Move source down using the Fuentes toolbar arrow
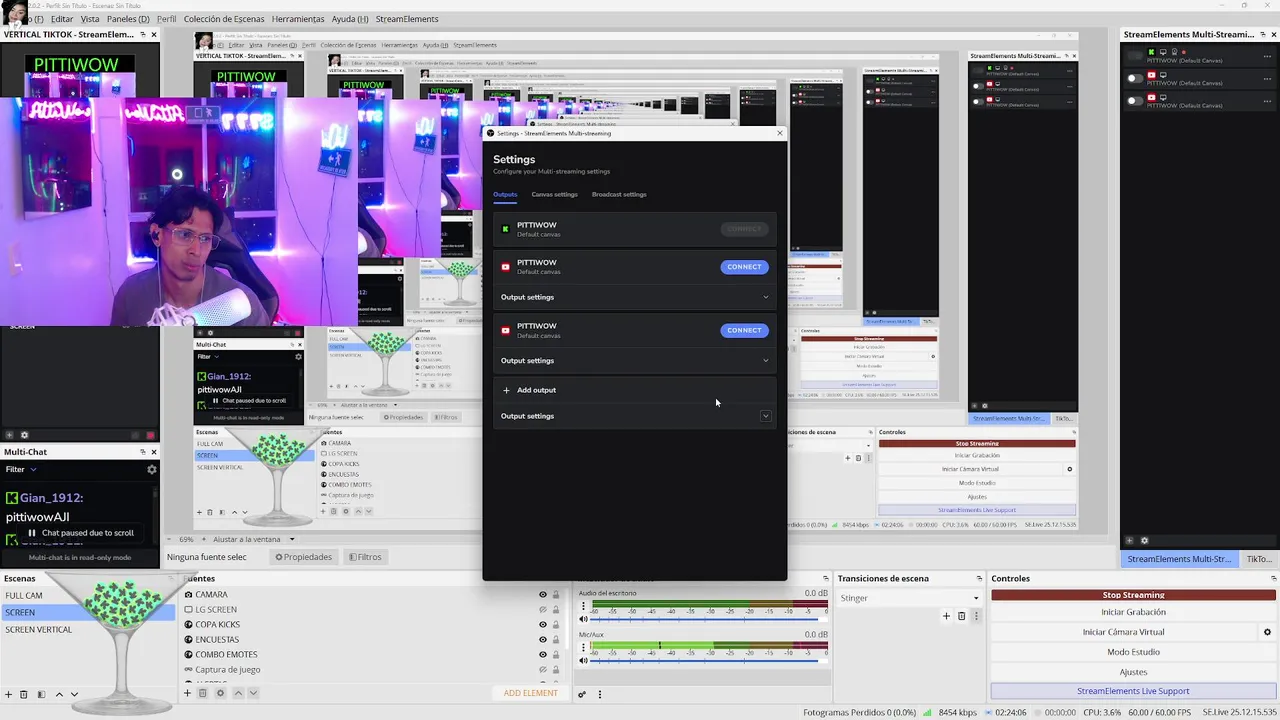The height and width of the screenshot is (720, 1280). coord(253,693)
